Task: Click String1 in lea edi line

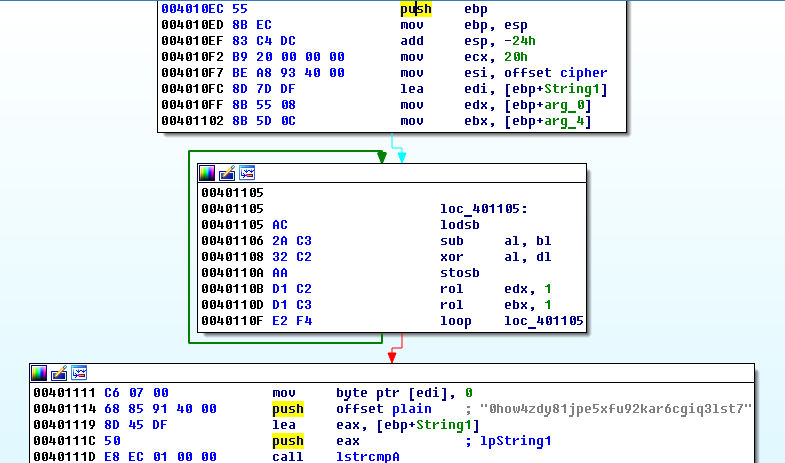Action: (572, 89)
